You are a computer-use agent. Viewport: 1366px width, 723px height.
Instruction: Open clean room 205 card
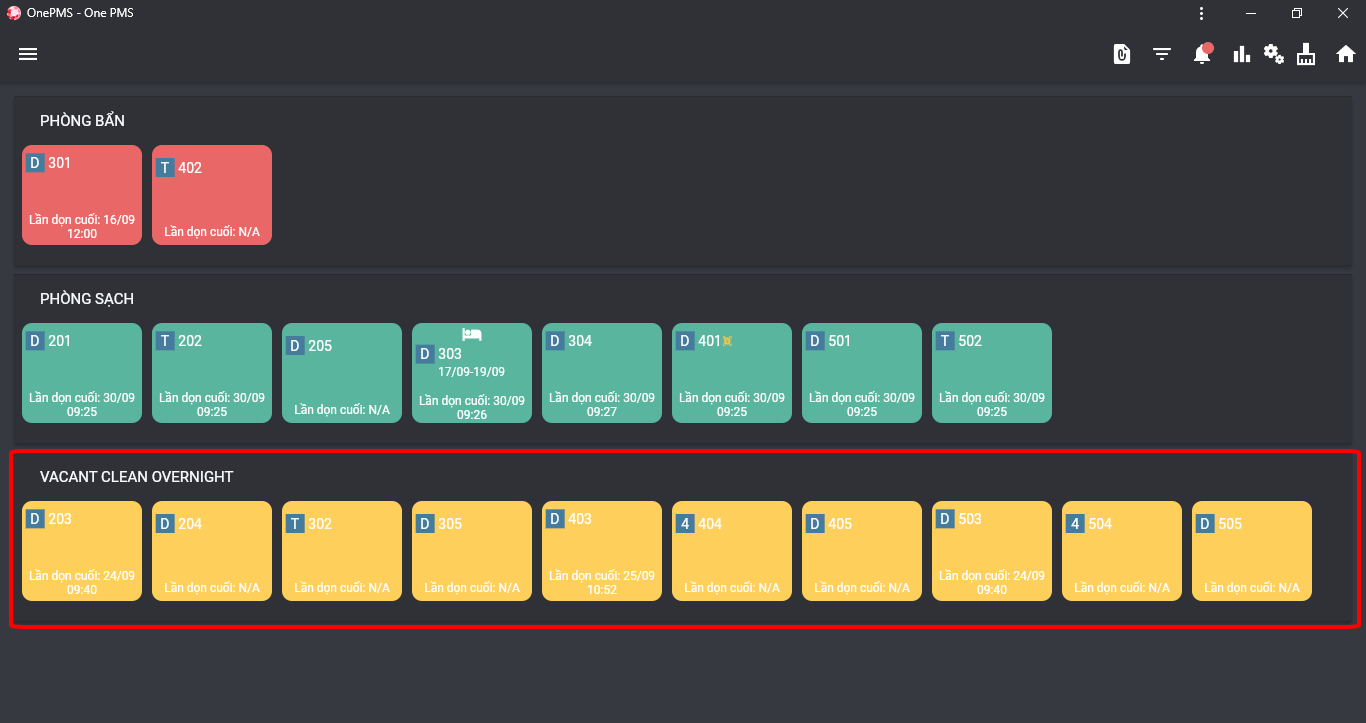click(x=342, y=373)
